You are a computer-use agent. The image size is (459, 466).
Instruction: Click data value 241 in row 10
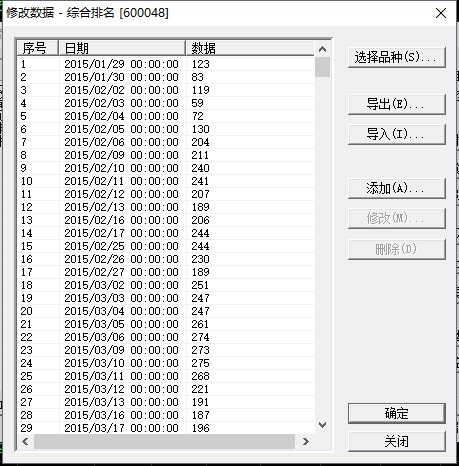pyautogui.click(x=200, y=181)
